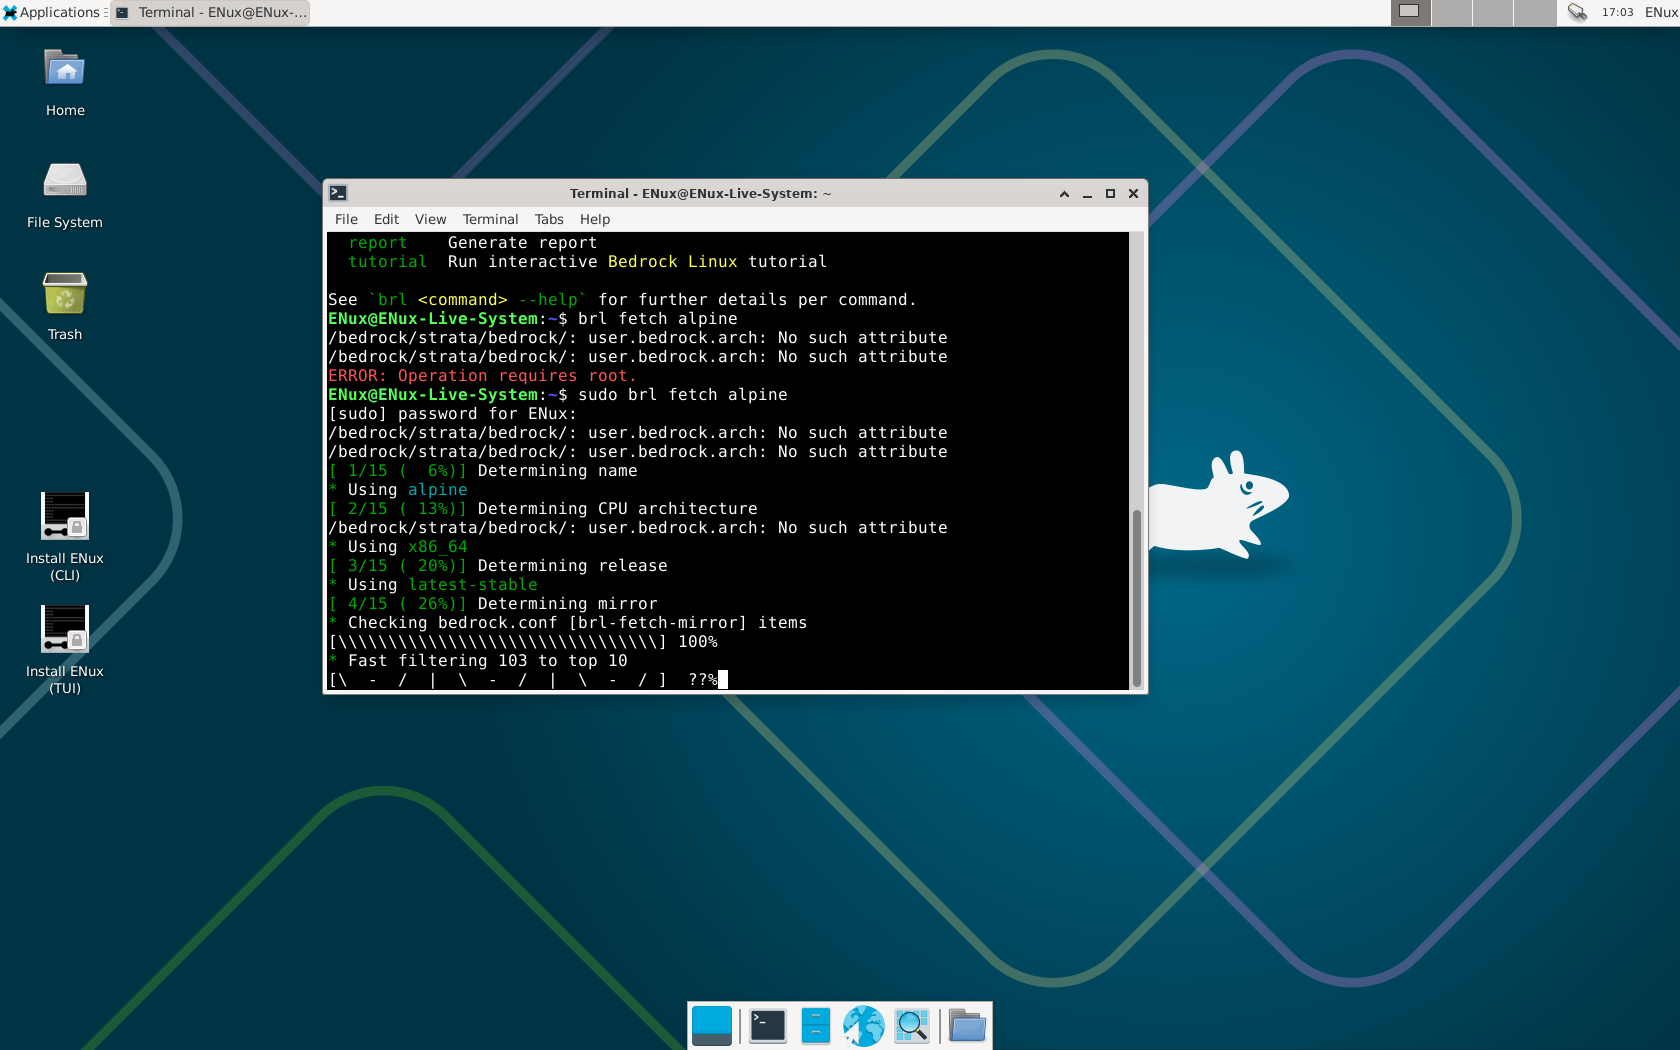Open the Help menu in terminal
The image size is (1680, 1050).
coord(595,219)
